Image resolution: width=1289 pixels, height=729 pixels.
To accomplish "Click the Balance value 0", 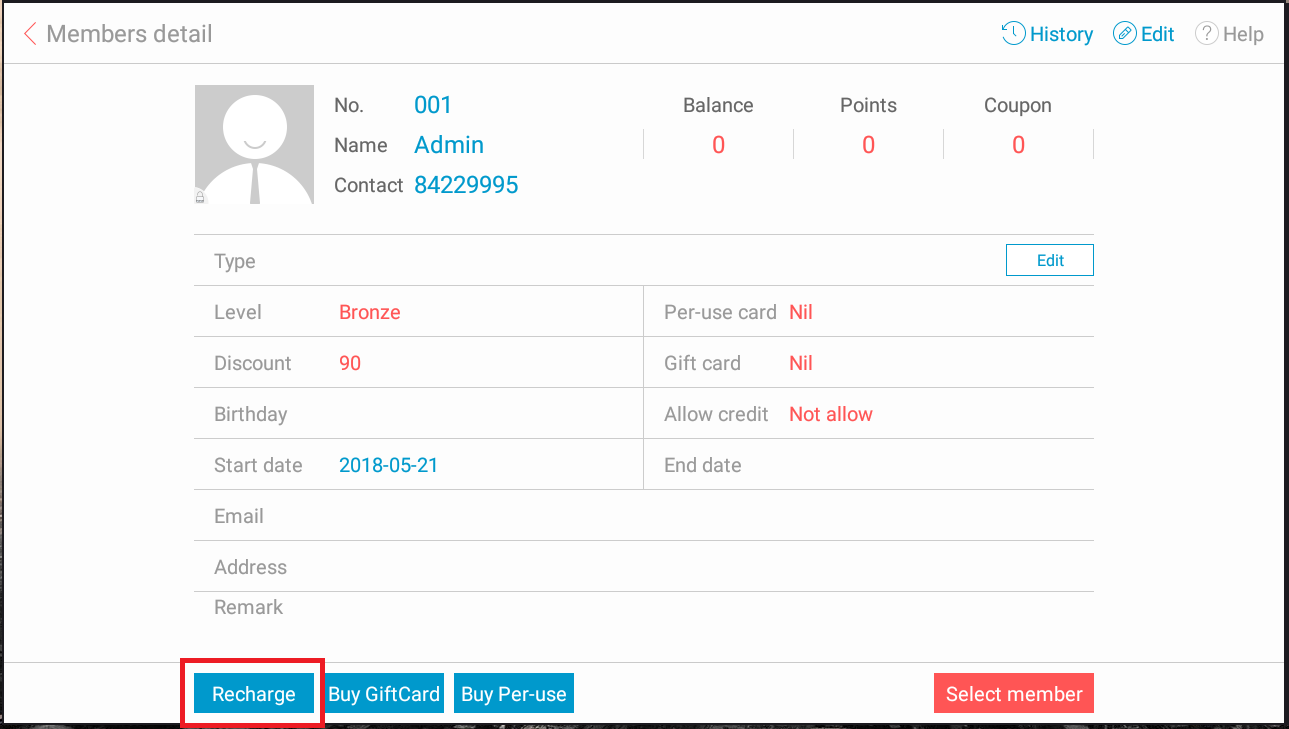I will (x=718, y=145).
